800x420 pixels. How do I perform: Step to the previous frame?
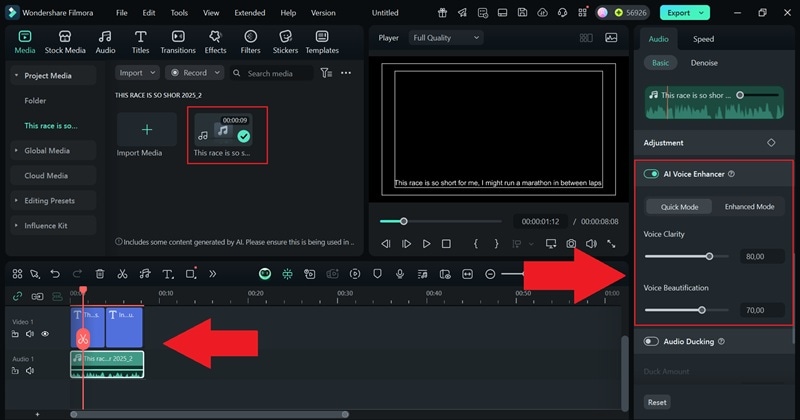point(386,244)
